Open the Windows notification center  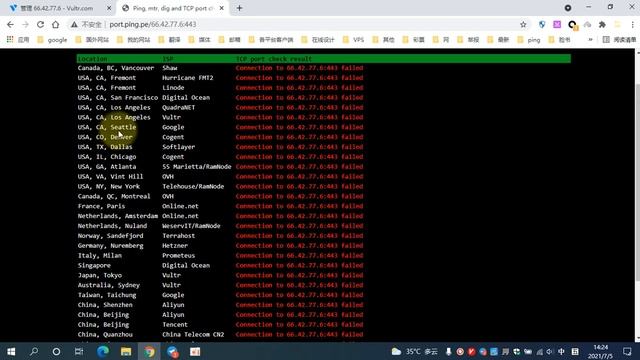point(627,351)
